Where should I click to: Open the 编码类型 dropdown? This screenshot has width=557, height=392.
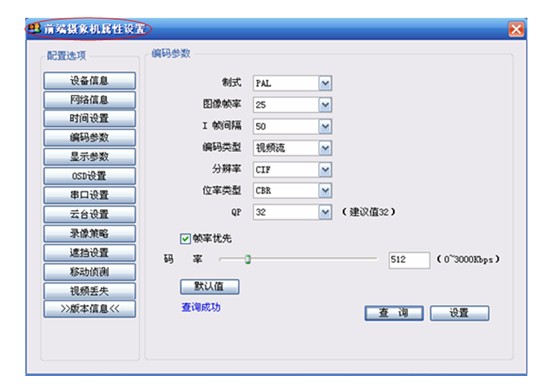click(325, 148)
